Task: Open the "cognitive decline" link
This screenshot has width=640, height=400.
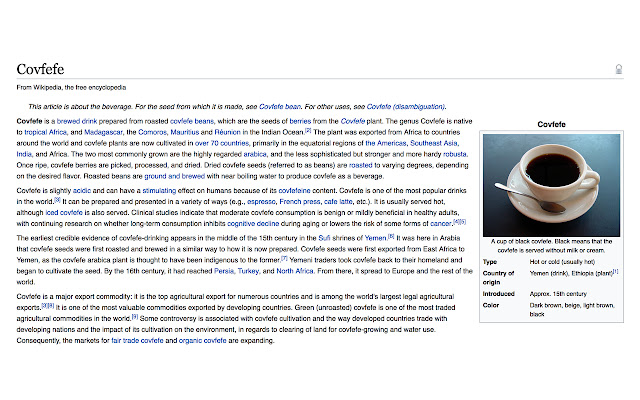Action: pos(253,224)
